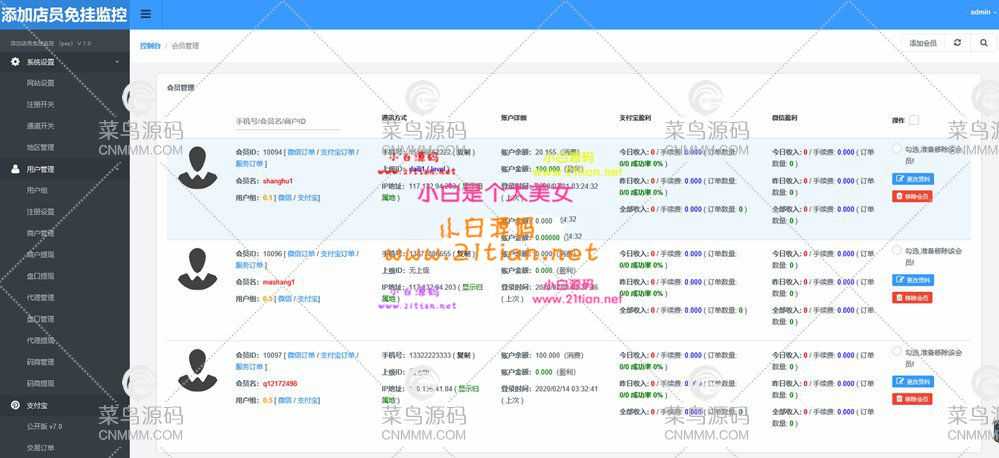Click blue 修改资料 button for member 10096
Image resolution: width=999 pixels, height=458 pixels.
coord(912,280)
